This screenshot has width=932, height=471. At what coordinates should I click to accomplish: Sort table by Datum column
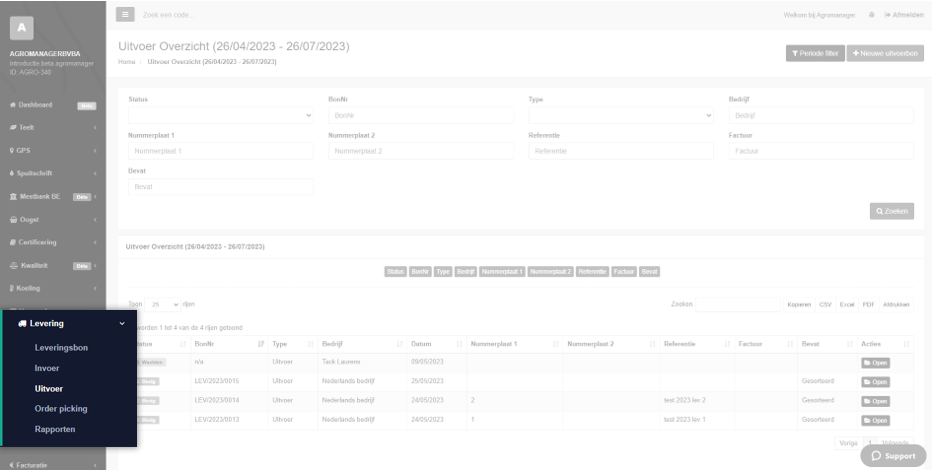[x=436, y=344]
